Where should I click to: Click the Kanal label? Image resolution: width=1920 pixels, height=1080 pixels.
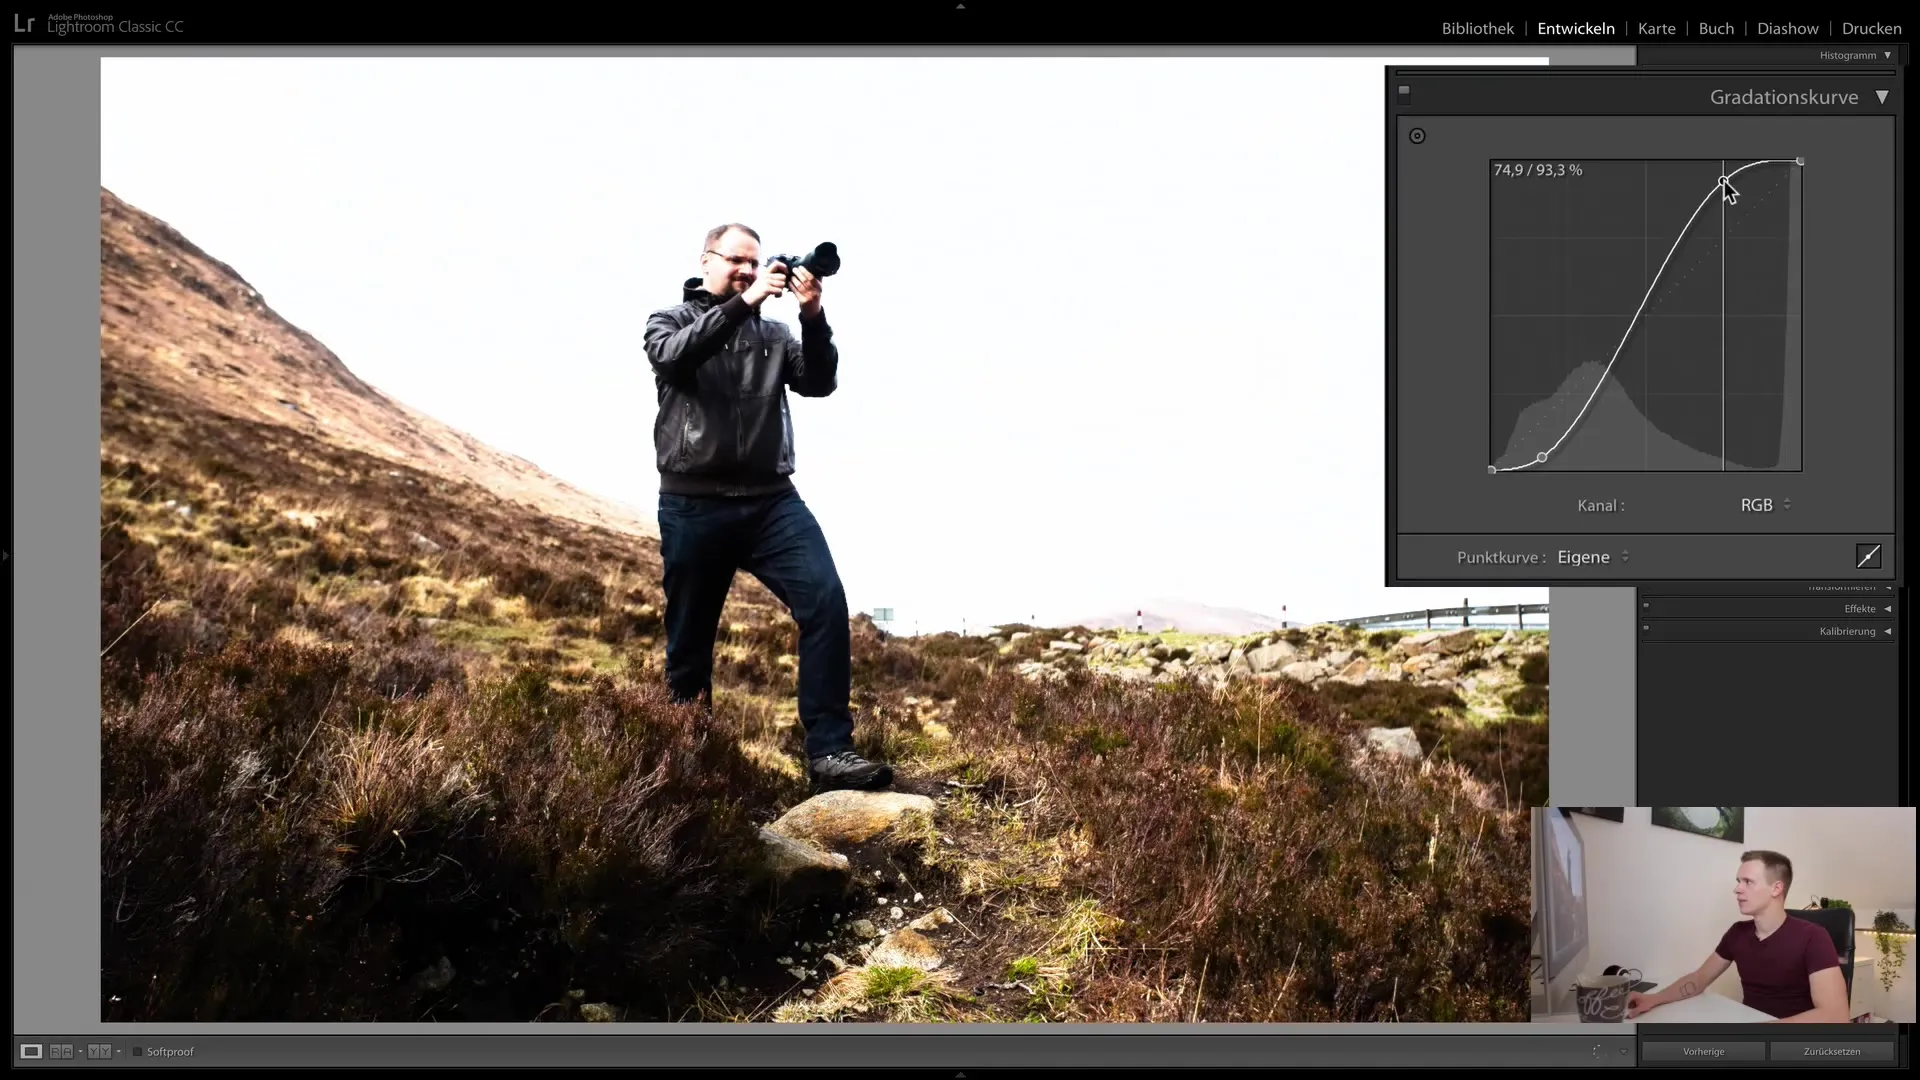click(1600, 506)
